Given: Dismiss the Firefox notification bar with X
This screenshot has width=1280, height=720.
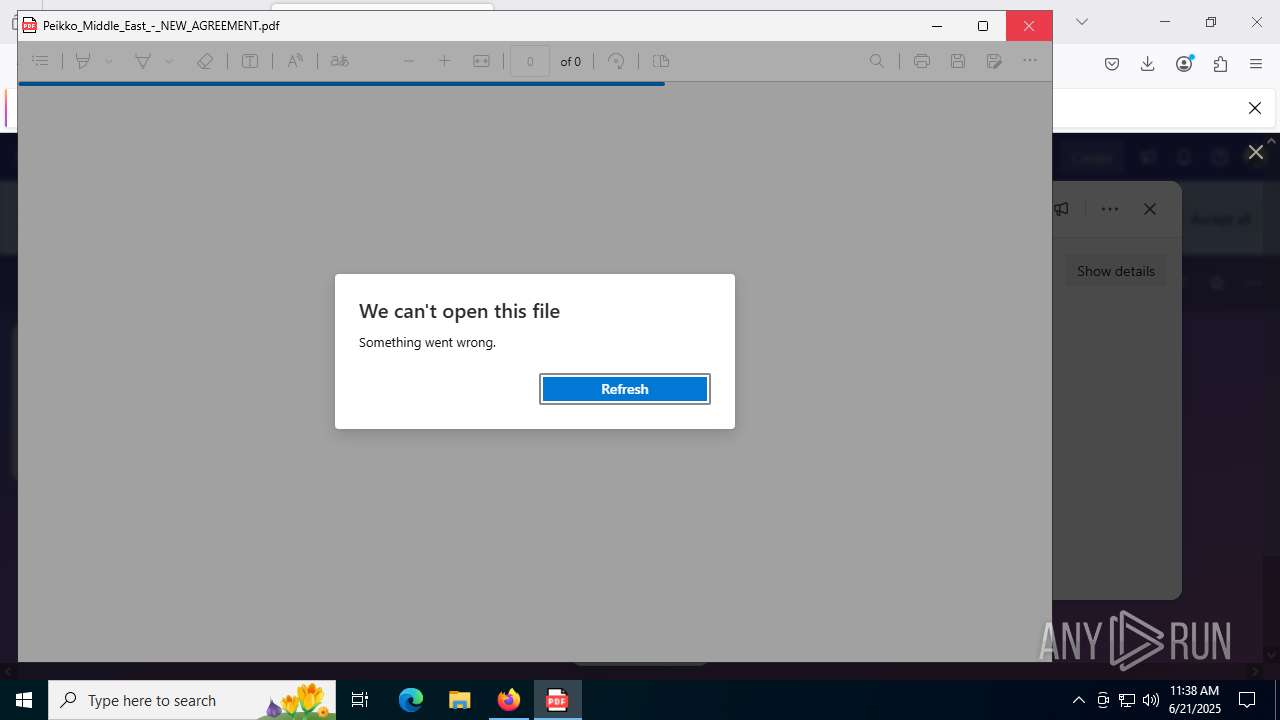Looking at the screenshot, I should tap(1255, 108).
